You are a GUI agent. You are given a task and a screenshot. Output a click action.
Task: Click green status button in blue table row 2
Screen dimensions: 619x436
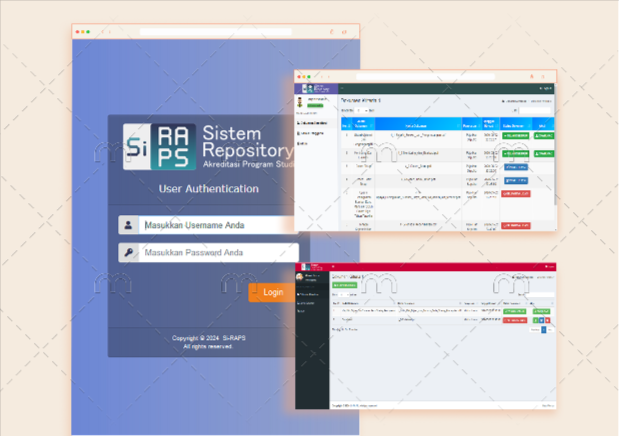[516, 153]
